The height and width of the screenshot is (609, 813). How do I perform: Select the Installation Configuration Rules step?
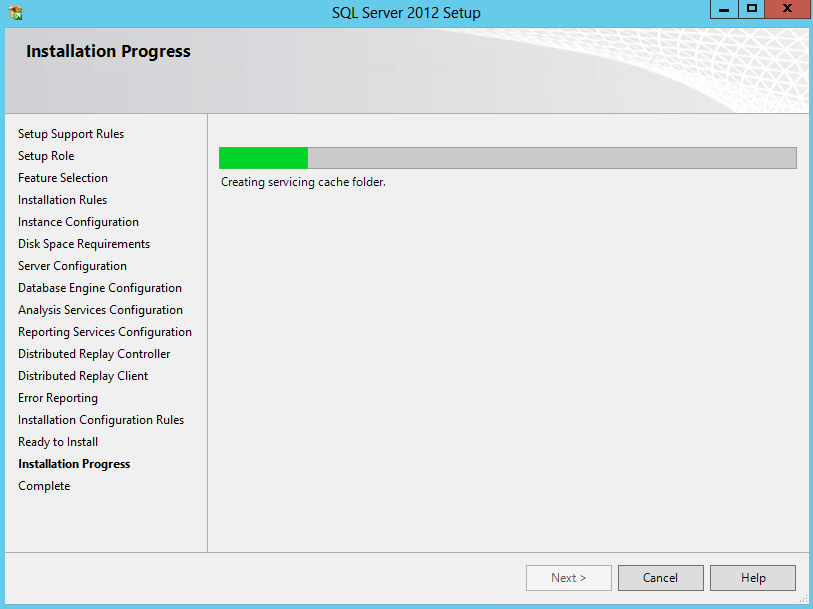point(101,420)
